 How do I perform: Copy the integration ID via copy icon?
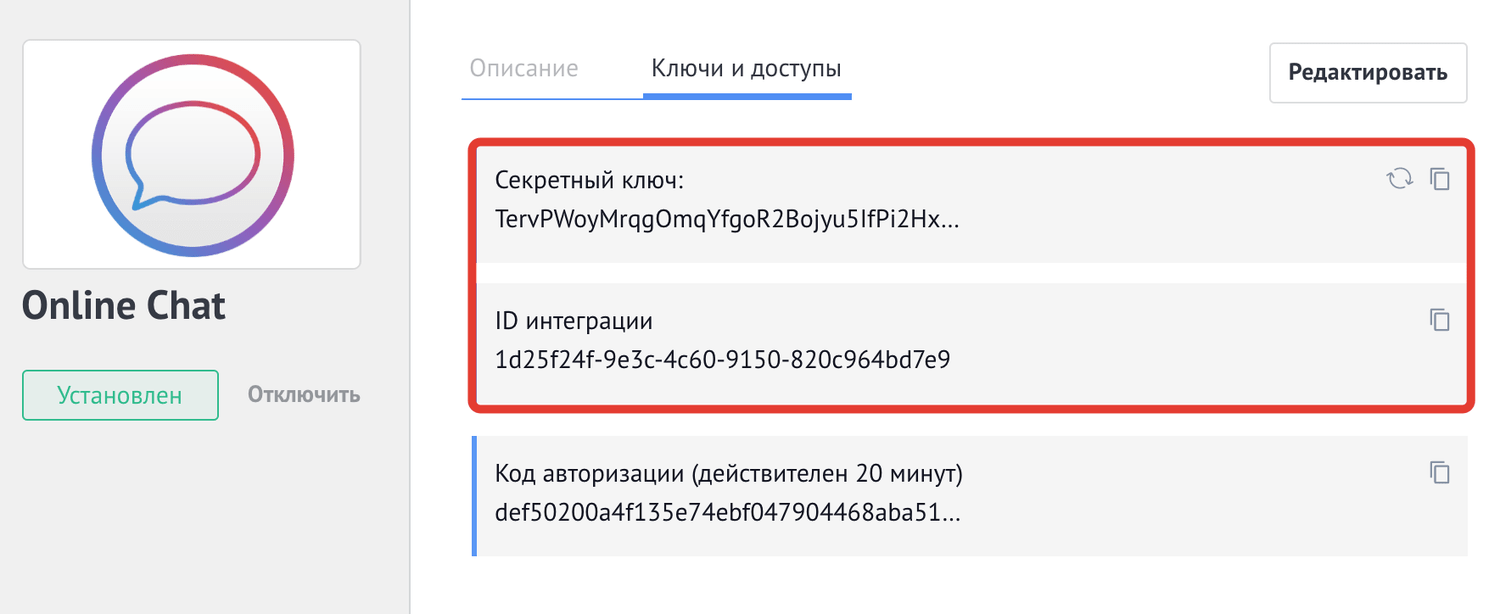(x=1440, y=320)
